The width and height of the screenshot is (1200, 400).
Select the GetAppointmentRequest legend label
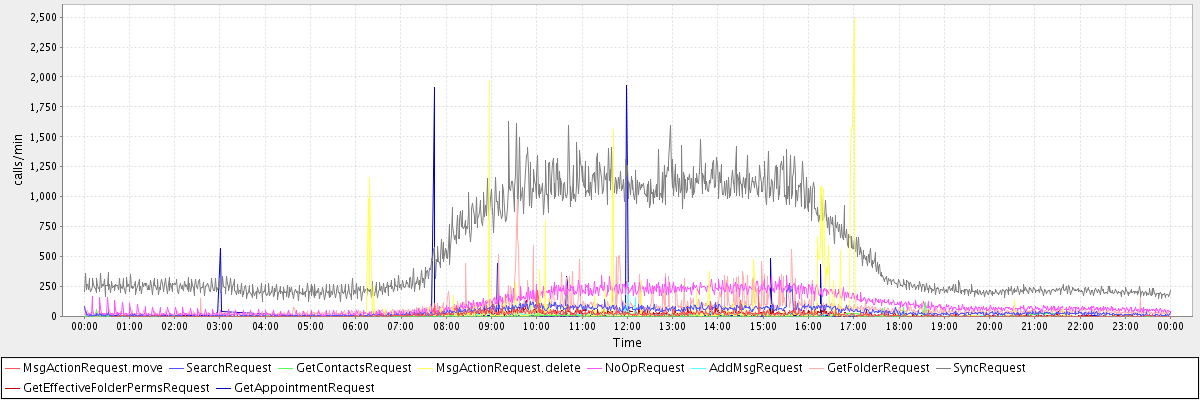click(x=303, y=387)
